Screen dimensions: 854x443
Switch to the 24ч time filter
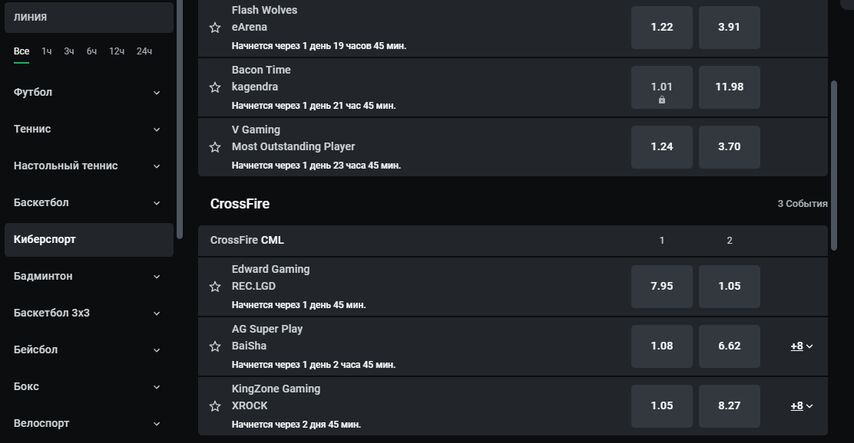click(144, 51)
